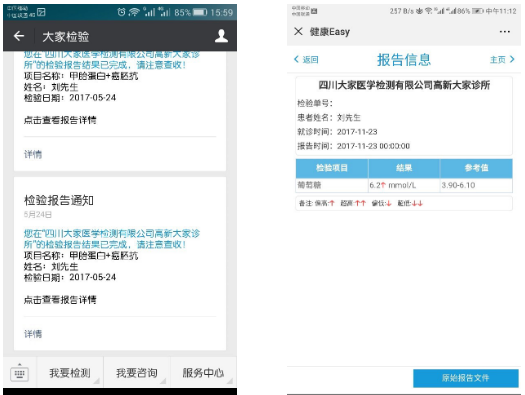Open 详情 link of the upper notification card
This screenshot has height=395, width=525.
click(33, 154)
